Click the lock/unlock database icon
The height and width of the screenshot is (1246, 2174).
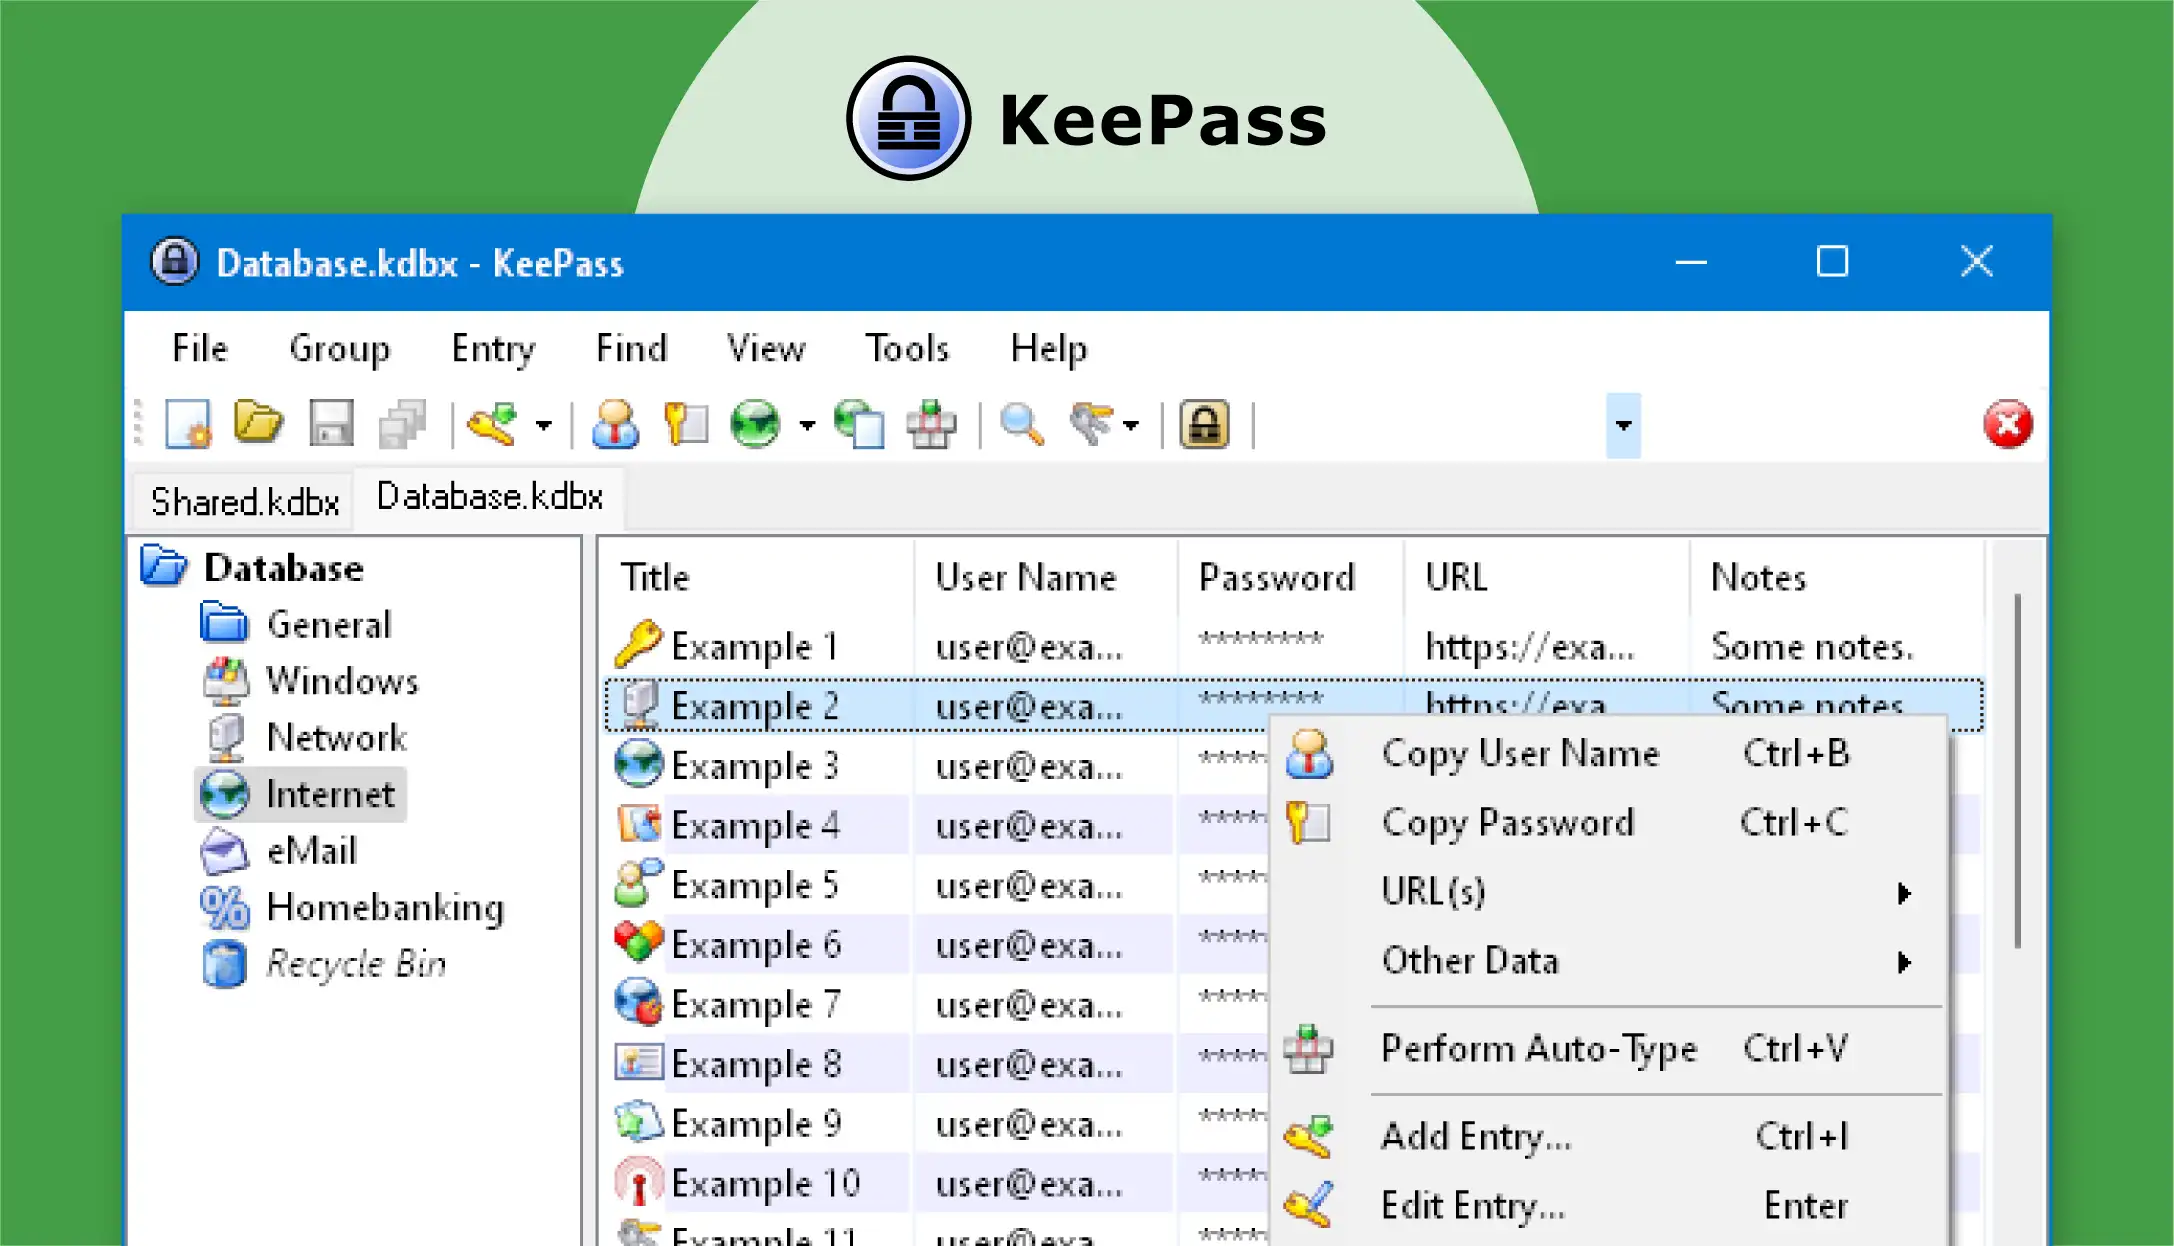(1202, 426)
